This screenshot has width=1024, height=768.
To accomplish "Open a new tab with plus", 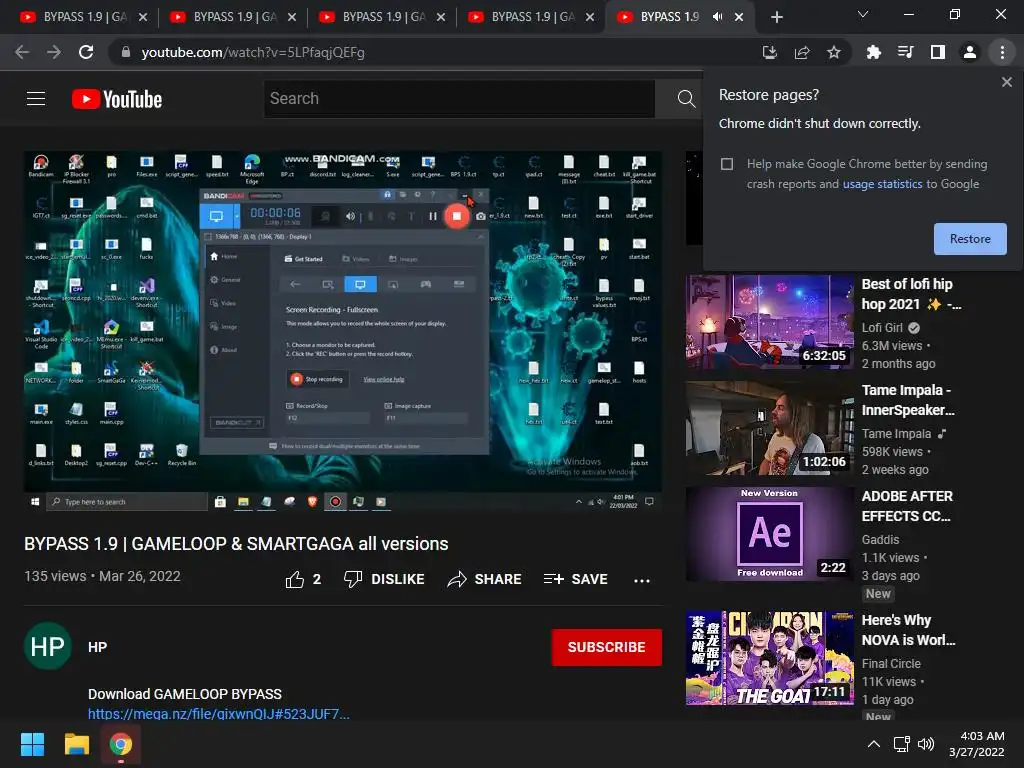I will [776, 17].
